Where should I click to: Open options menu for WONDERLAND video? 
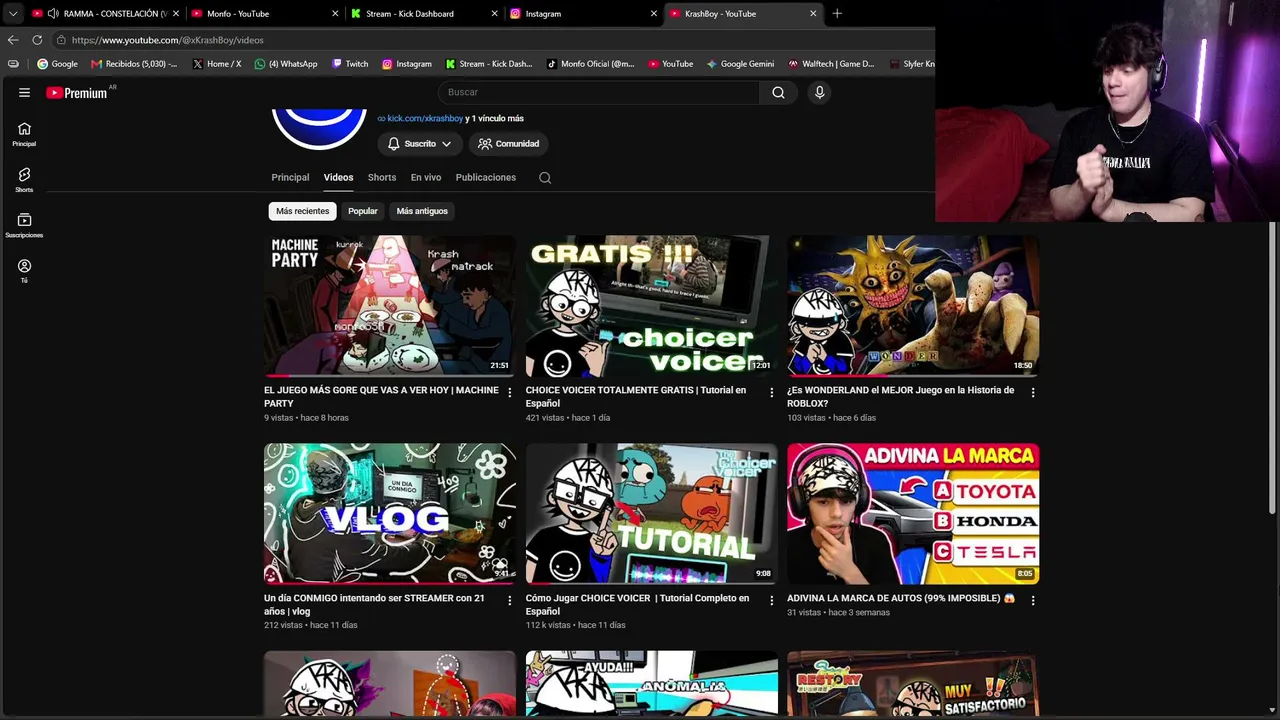1033,393
